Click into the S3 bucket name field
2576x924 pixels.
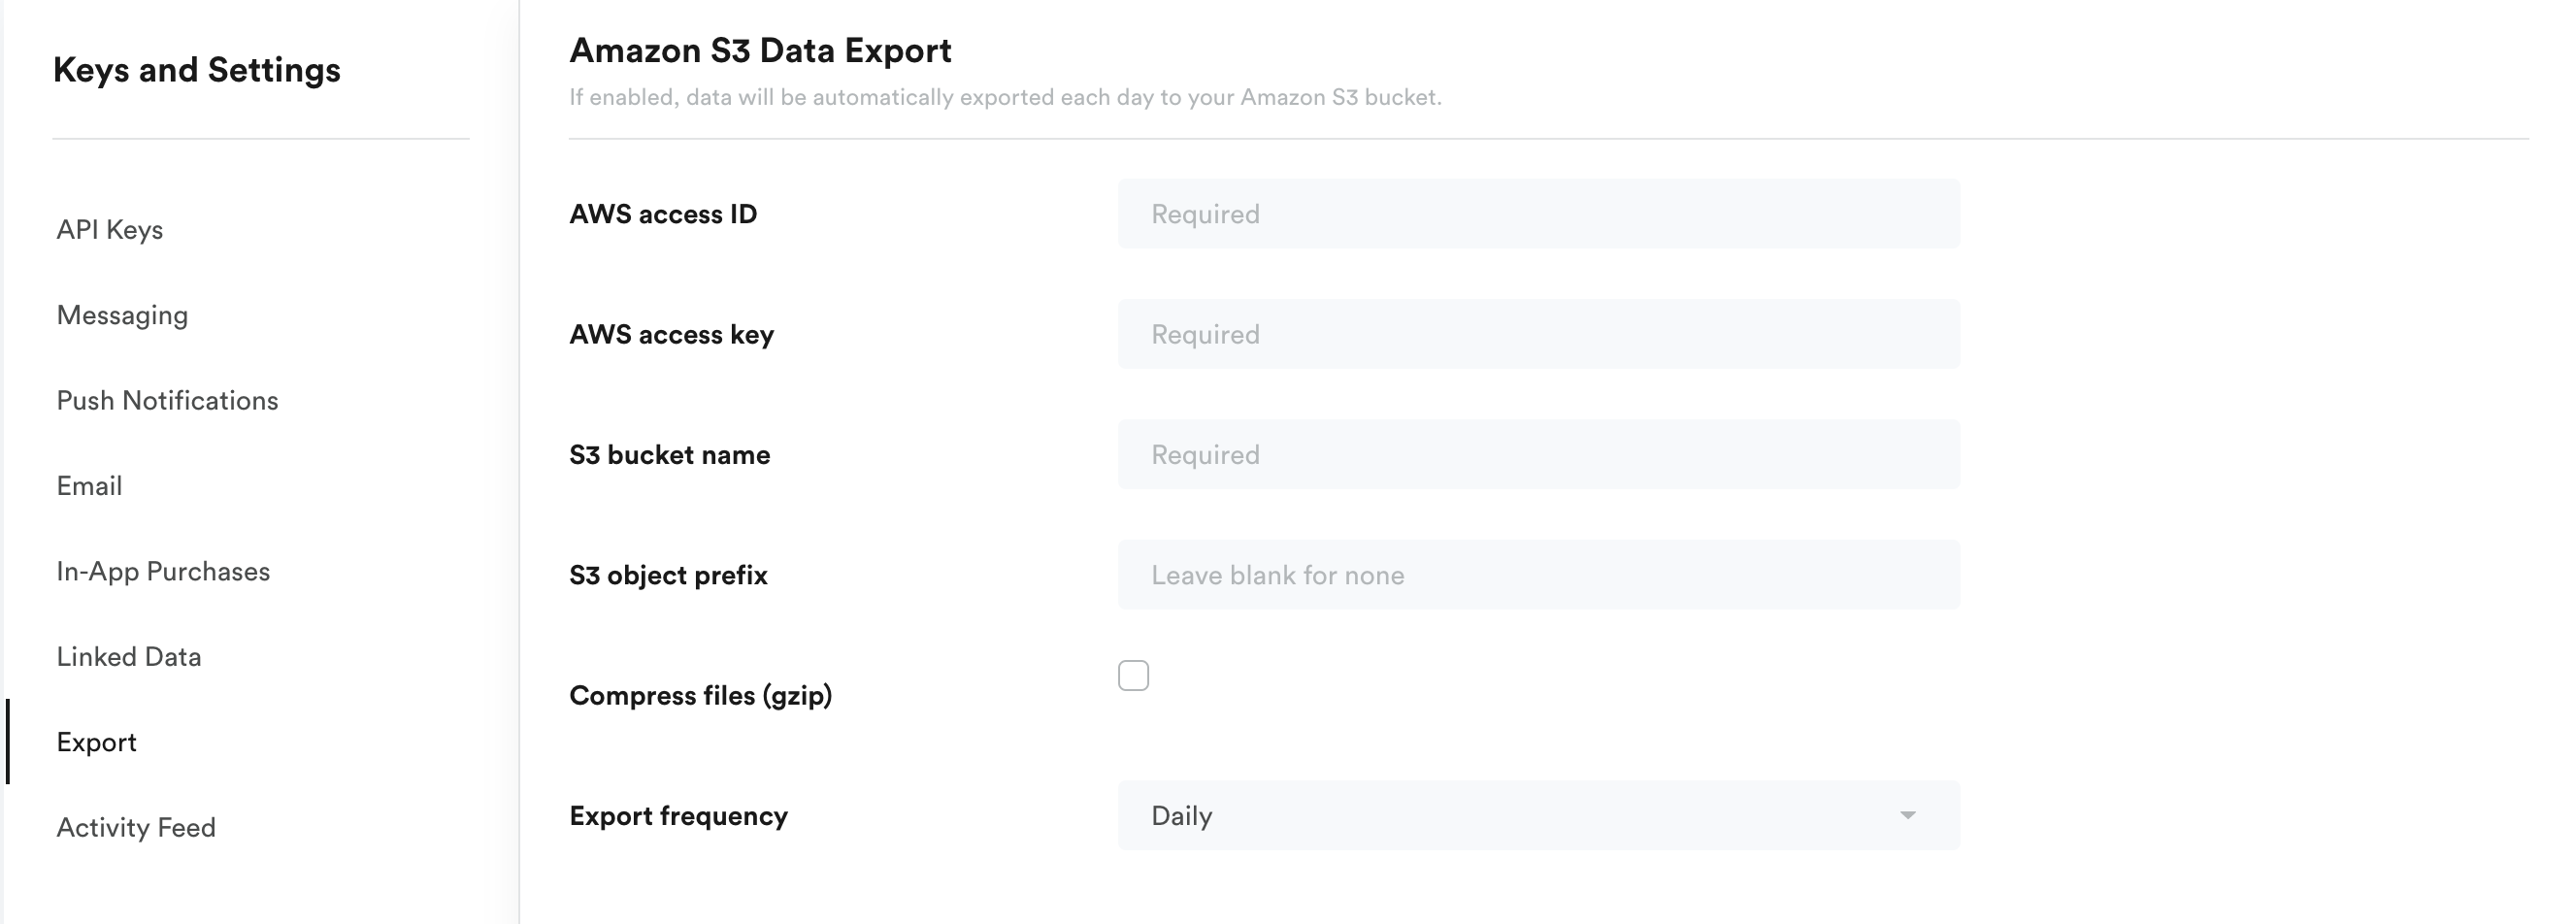pyautogui.click(x=1538, y=455)
